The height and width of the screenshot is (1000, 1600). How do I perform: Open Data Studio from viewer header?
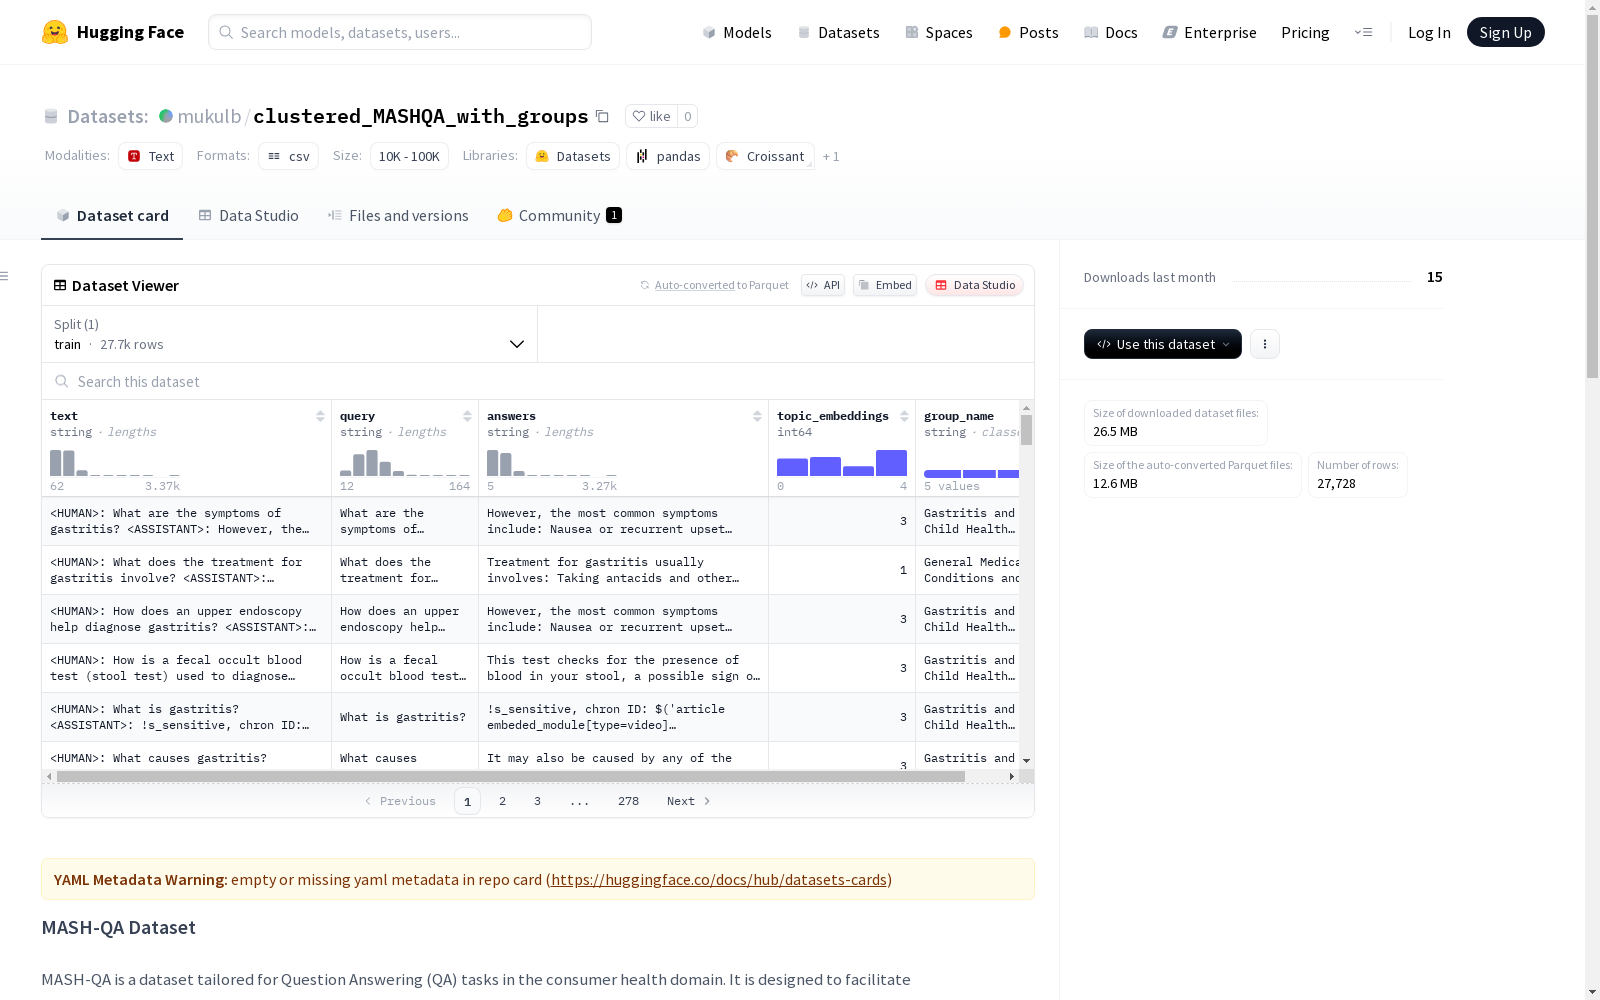(x=974, y=285)
